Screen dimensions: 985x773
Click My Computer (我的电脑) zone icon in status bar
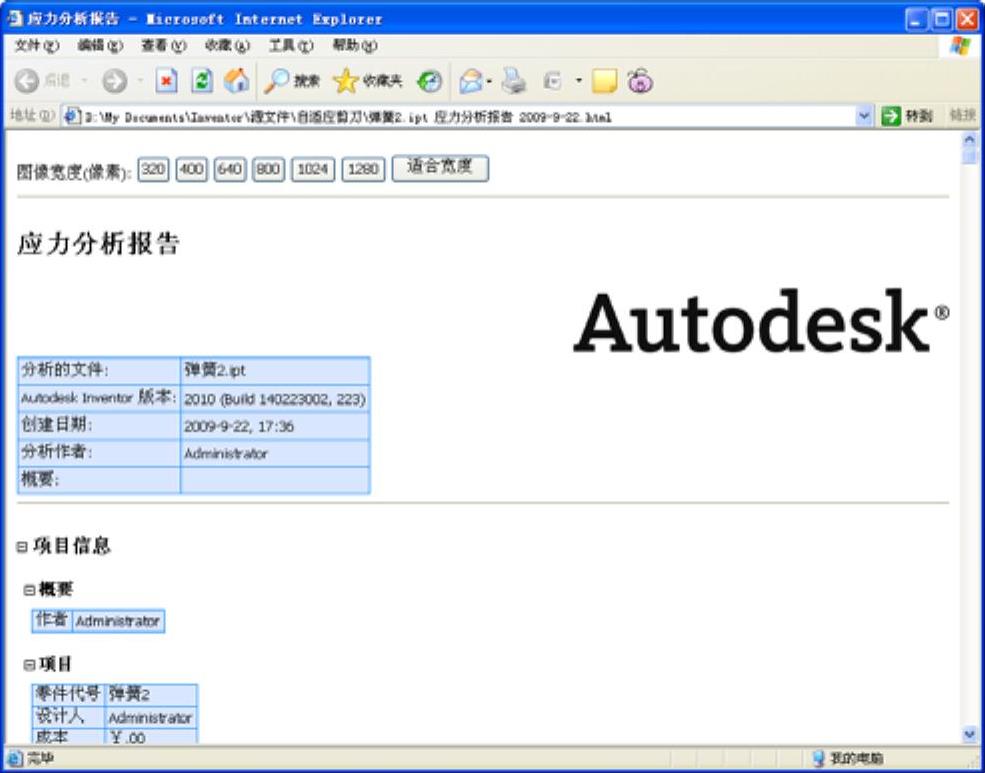[x=819, y=758]
